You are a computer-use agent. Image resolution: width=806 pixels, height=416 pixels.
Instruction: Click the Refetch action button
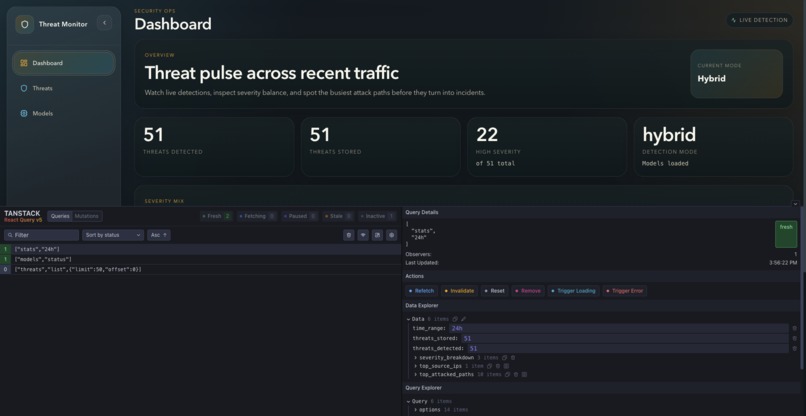click(x=422, y=291)
